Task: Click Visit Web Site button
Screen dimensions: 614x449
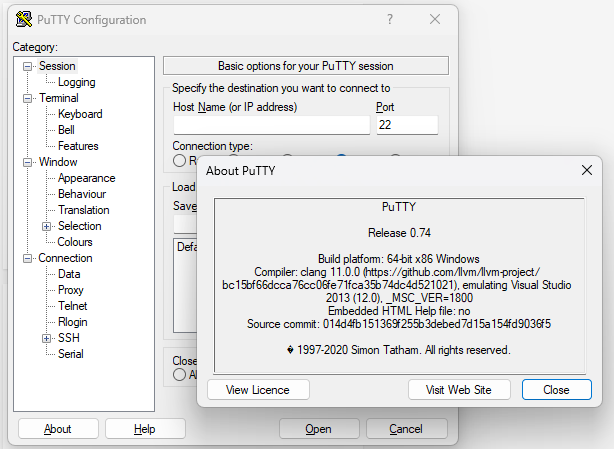Action: [459, 390]
